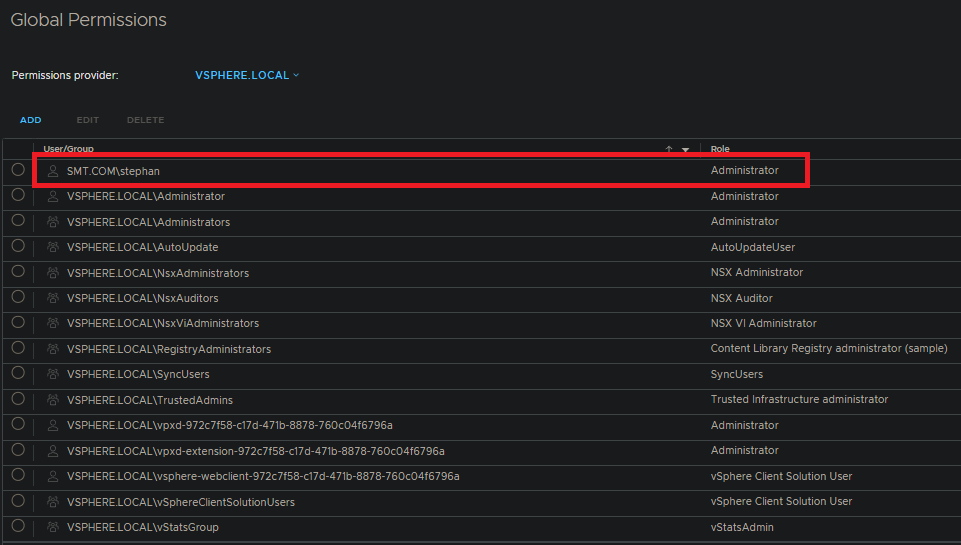Click the group icon beside VSPHERE.LOCAL\Administrators

[53, 222]
